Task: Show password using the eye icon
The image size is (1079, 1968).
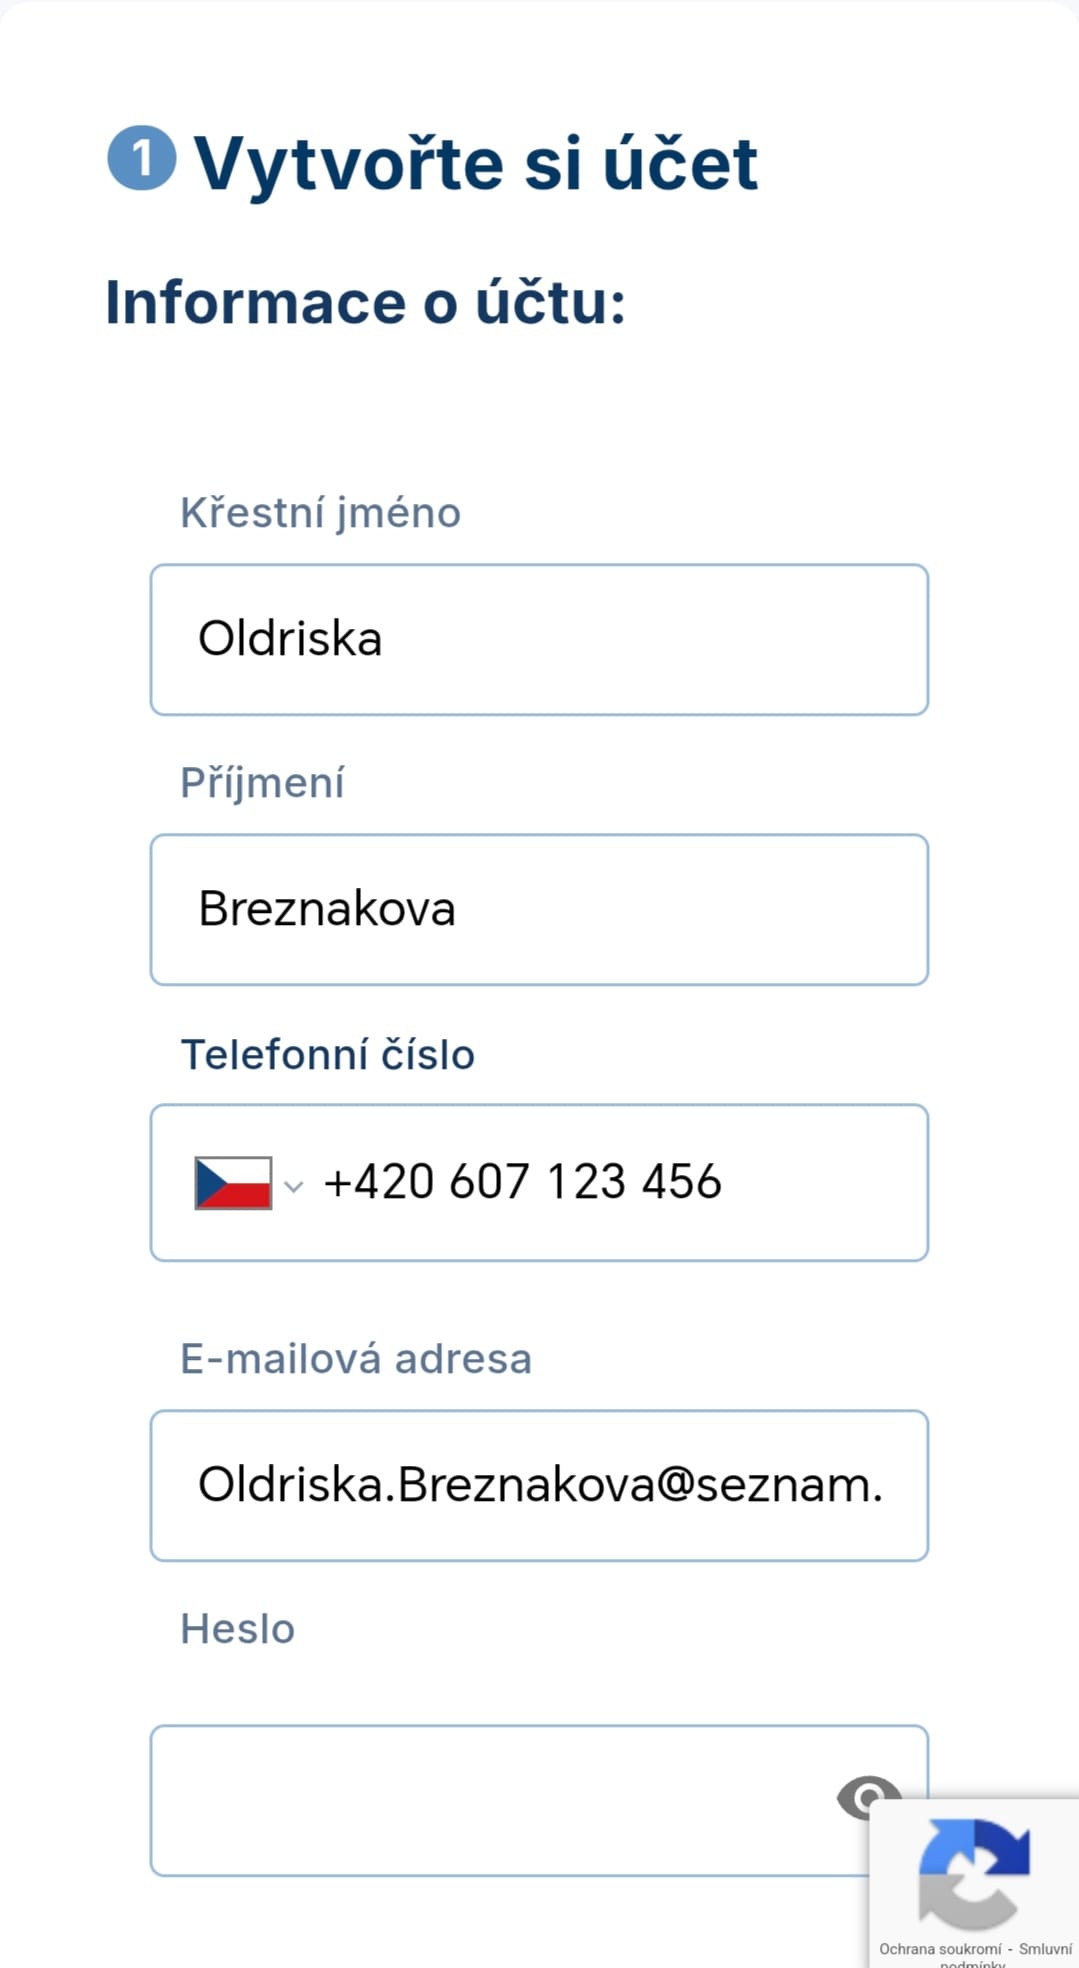Action: pos(868,1797)
